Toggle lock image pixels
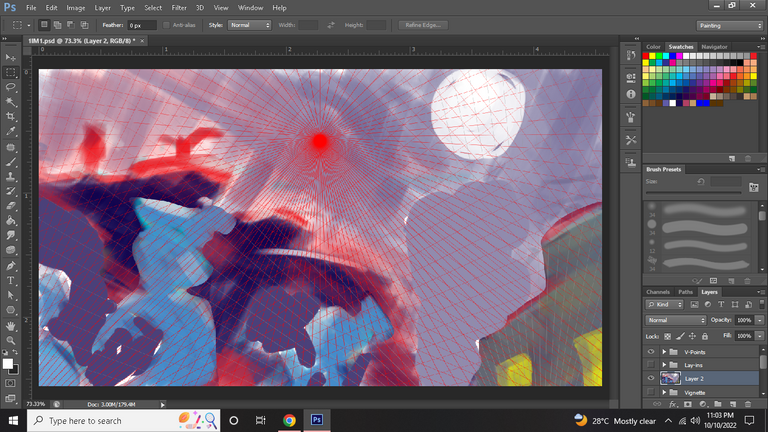Image resolution: width=768 pixels, height=432 pixels. coord(680,336)
